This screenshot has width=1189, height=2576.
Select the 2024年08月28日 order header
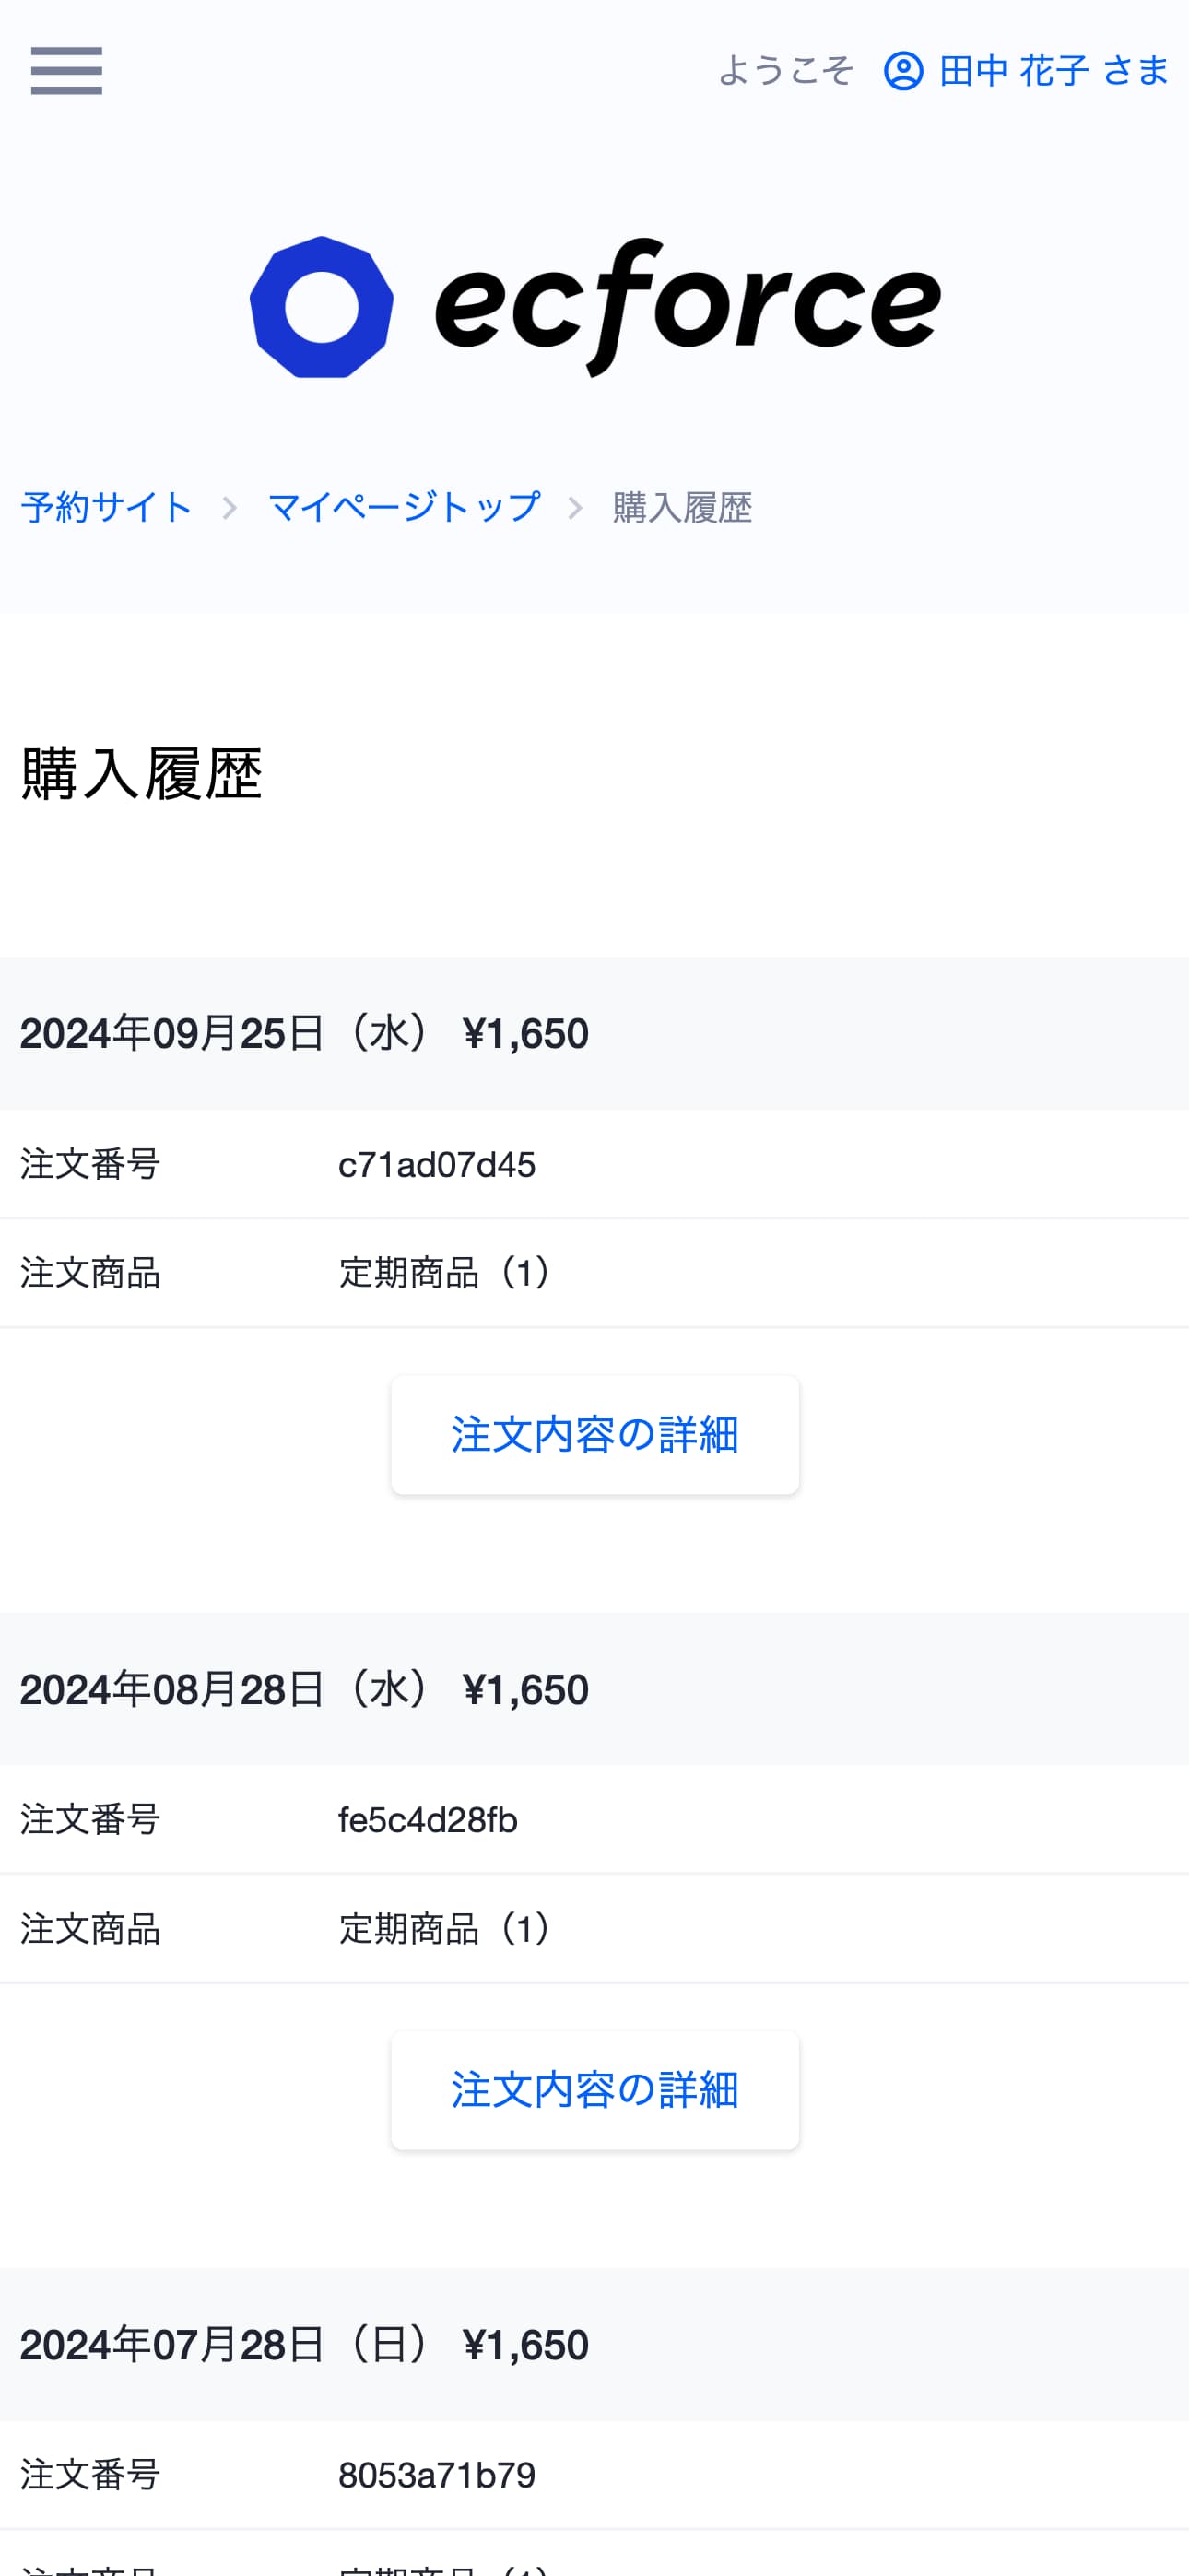click(x=594, y=1689)
